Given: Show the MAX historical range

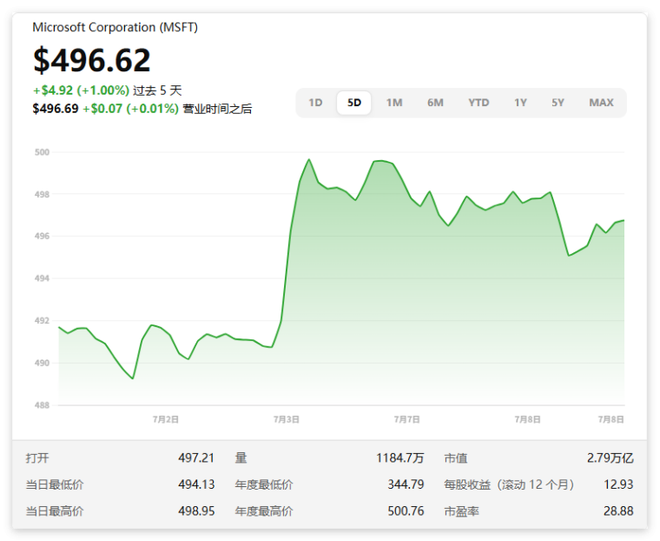Looking at the screenshot, I should pos(601,103).
